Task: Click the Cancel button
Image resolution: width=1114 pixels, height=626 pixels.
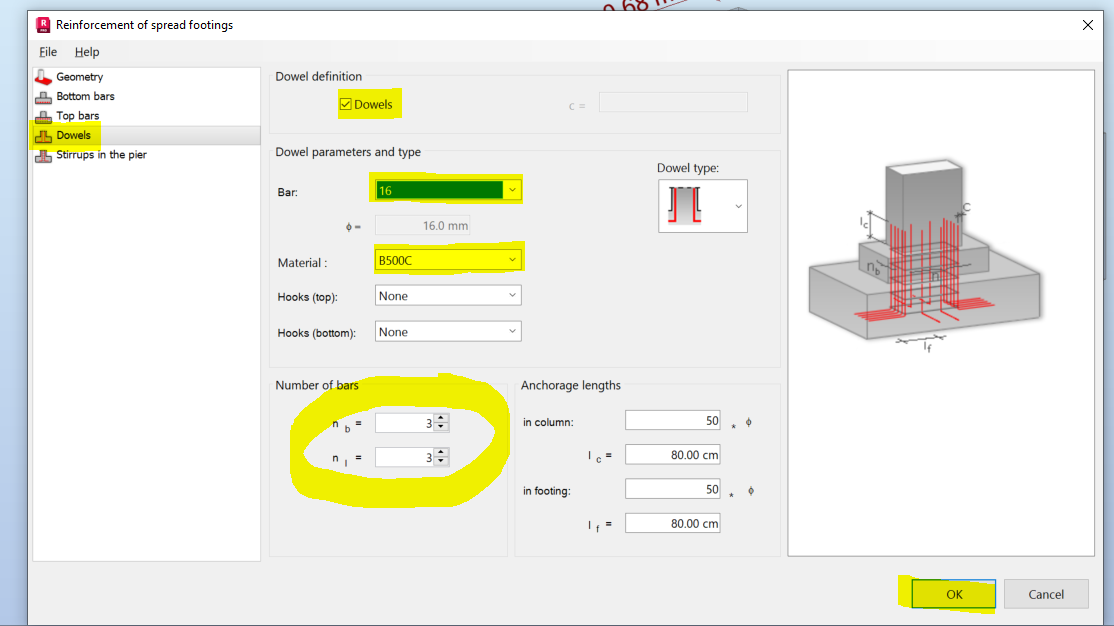Action: point(1045,593)
